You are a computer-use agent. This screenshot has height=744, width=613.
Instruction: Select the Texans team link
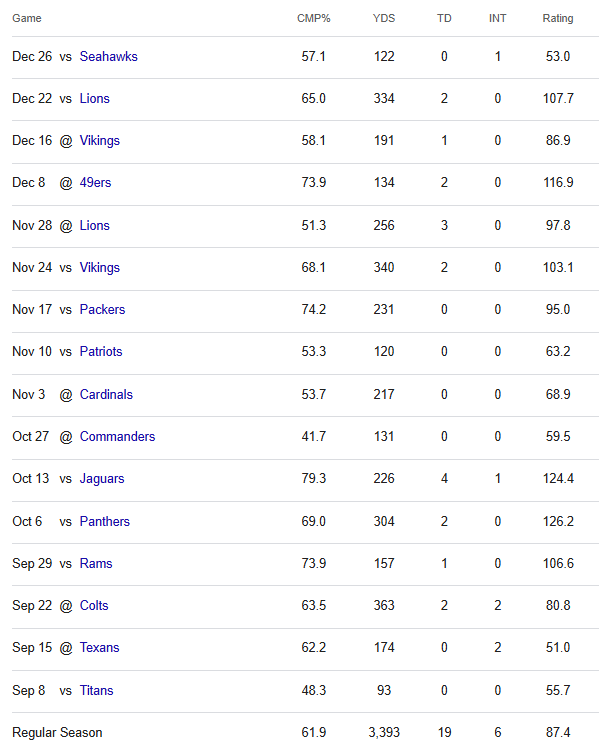click(99, 648)
